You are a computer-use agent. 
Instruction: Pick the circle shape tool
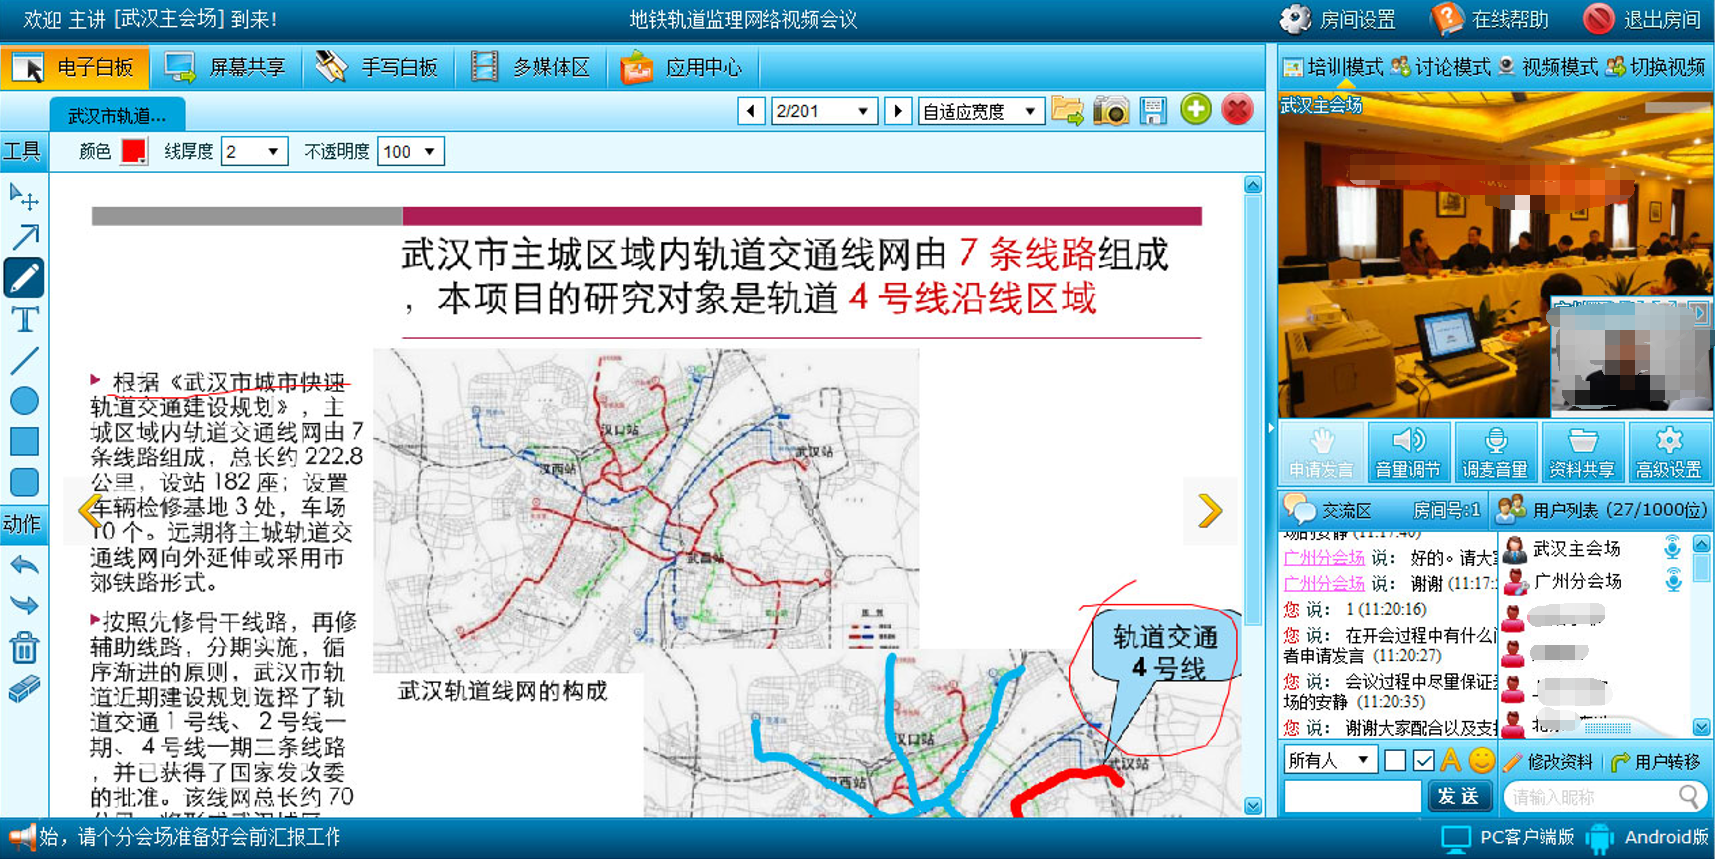(24, 401)
